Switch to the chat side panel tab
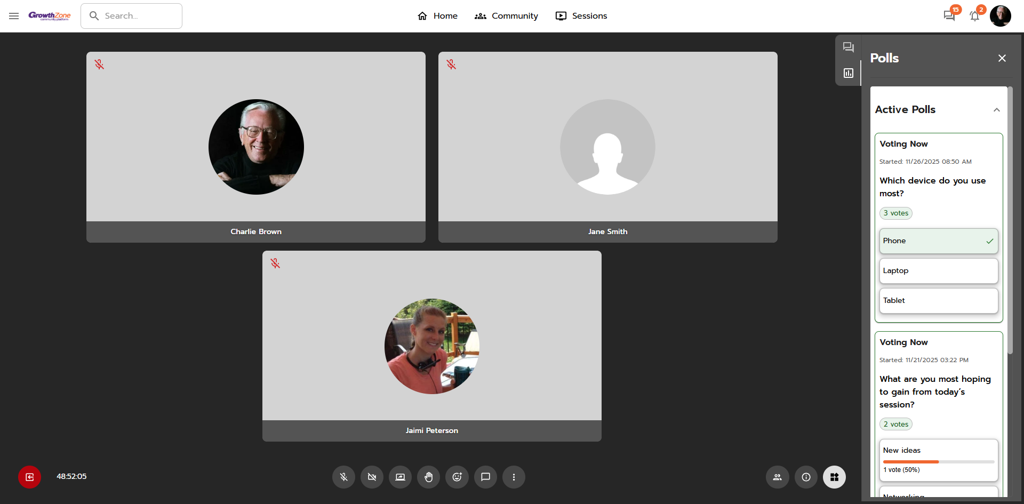 [848, 47]
